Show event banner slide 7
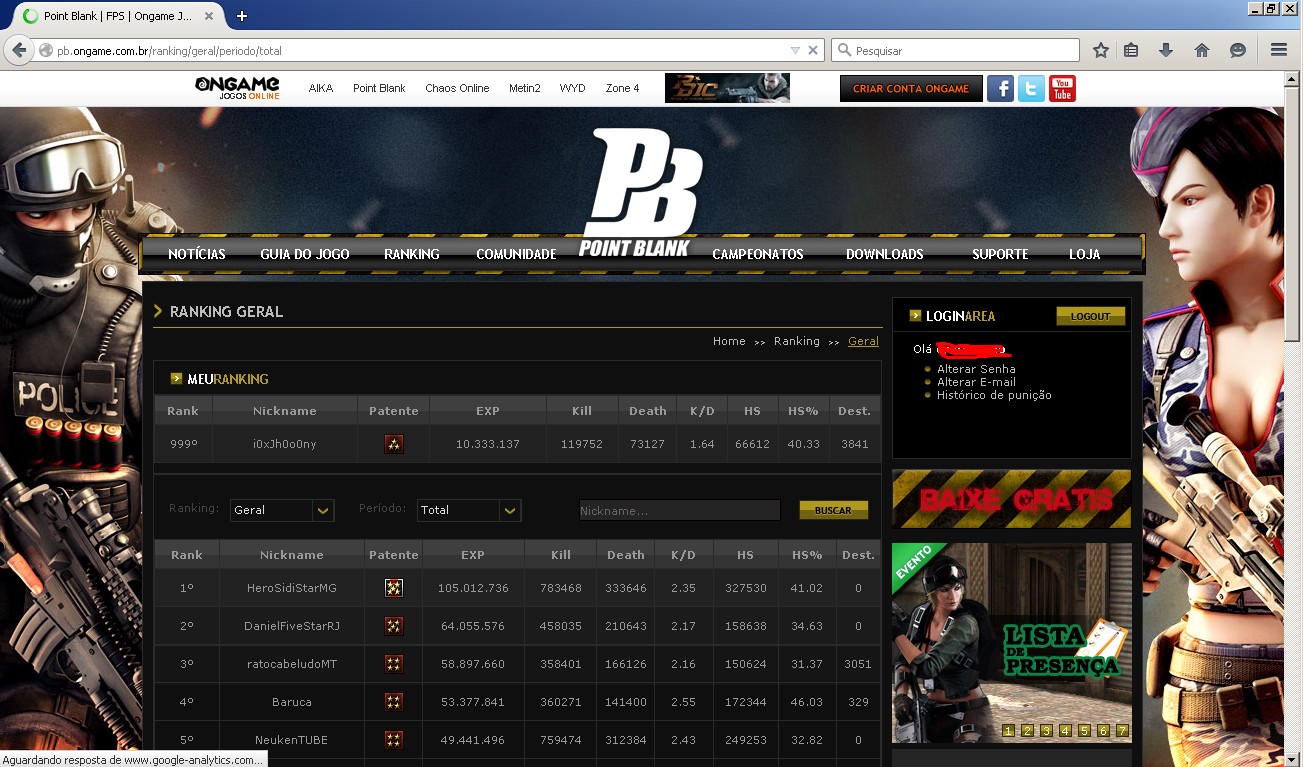 click(1122, 731)
